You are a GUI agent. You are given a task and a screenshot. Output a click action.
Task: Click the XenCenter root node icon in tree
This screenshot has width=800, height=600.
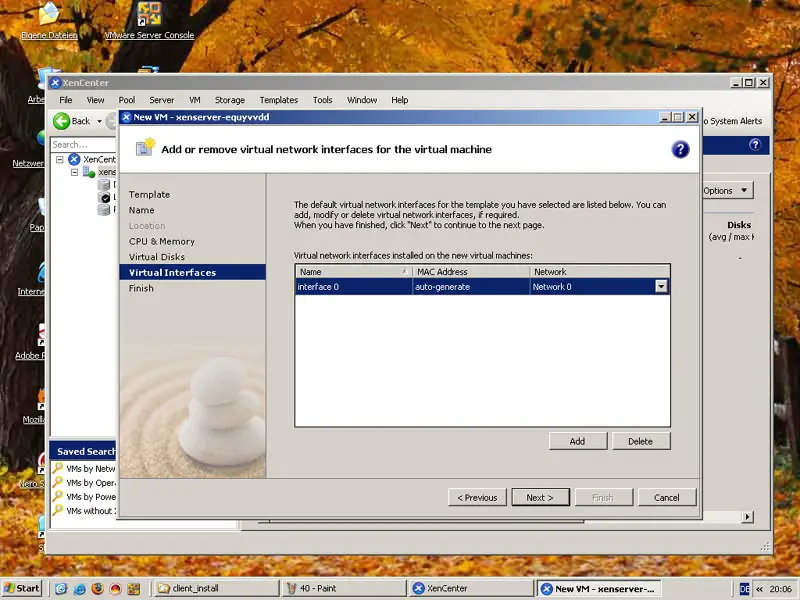[74, 159]
